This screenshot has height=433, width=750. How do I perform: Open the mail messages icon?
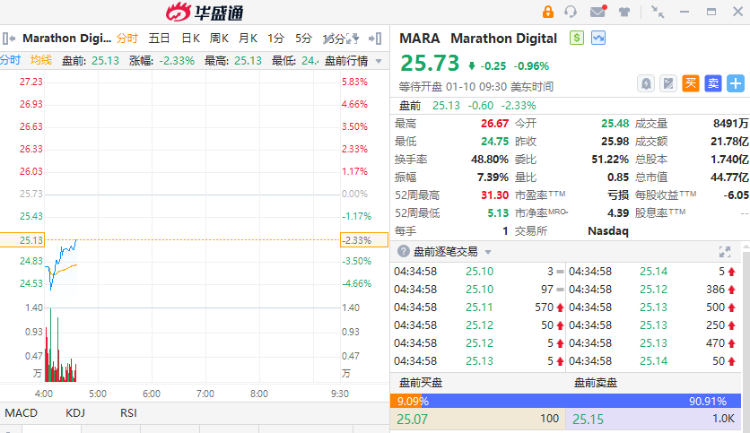(598, 12)
